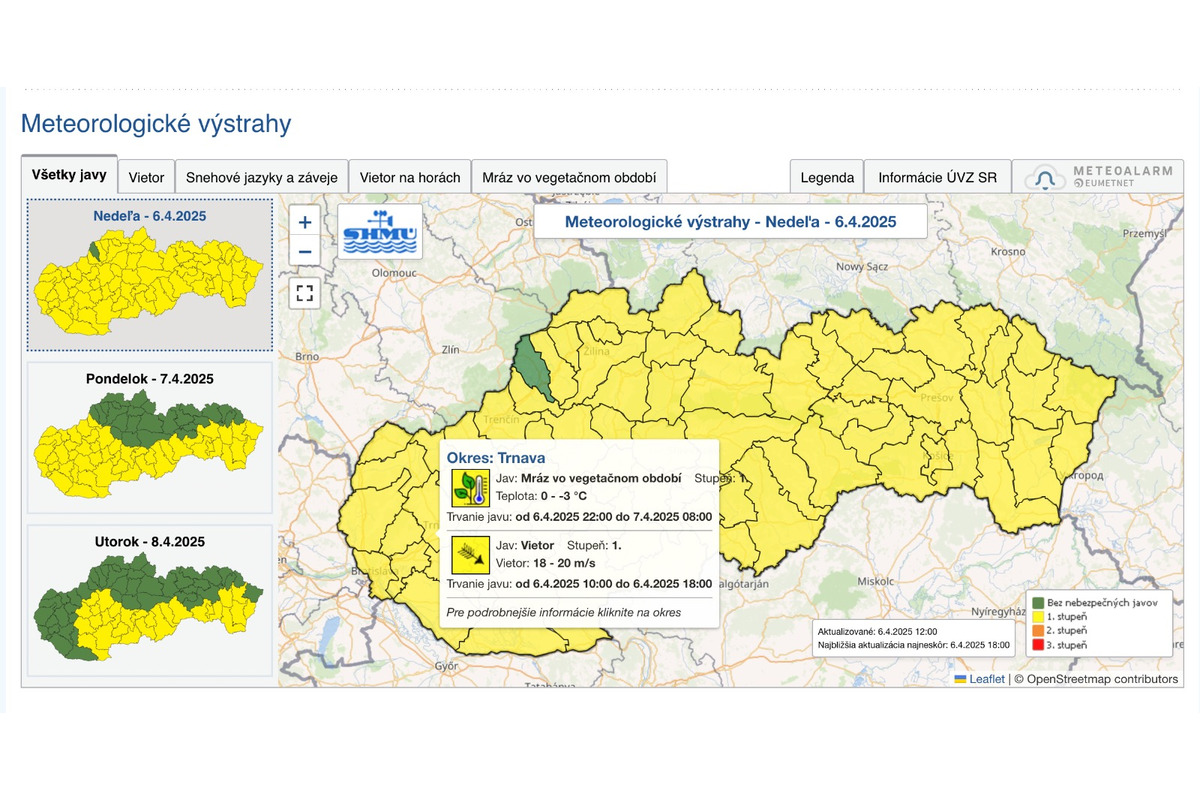
Task: Open Informácie ÚVZ SR
Action: [x=937, y=177]
